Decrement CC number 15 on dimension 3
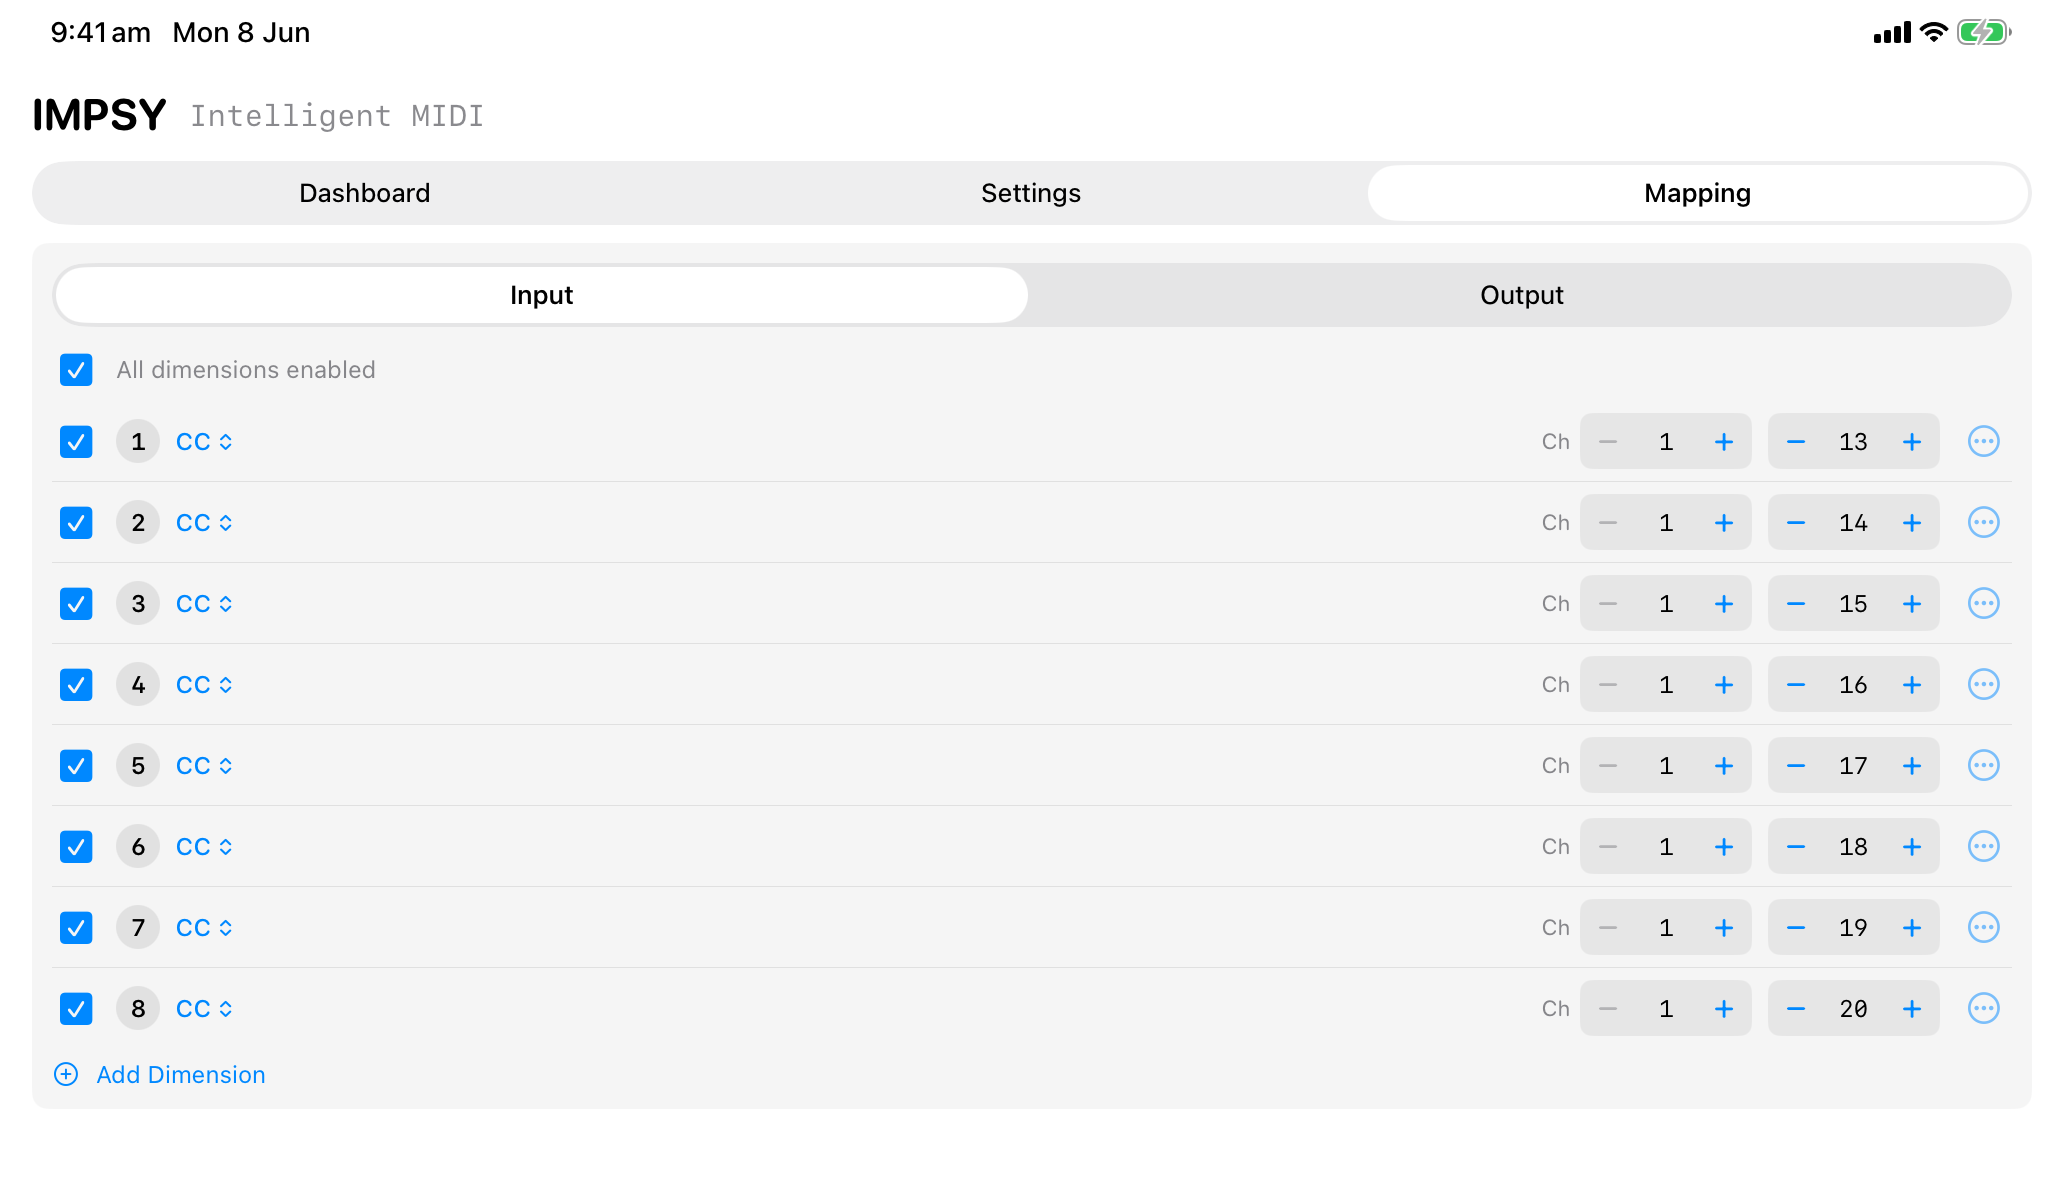Image resolution: width=2064 pixels, height=1180 pixels. tap(1796, 603)
